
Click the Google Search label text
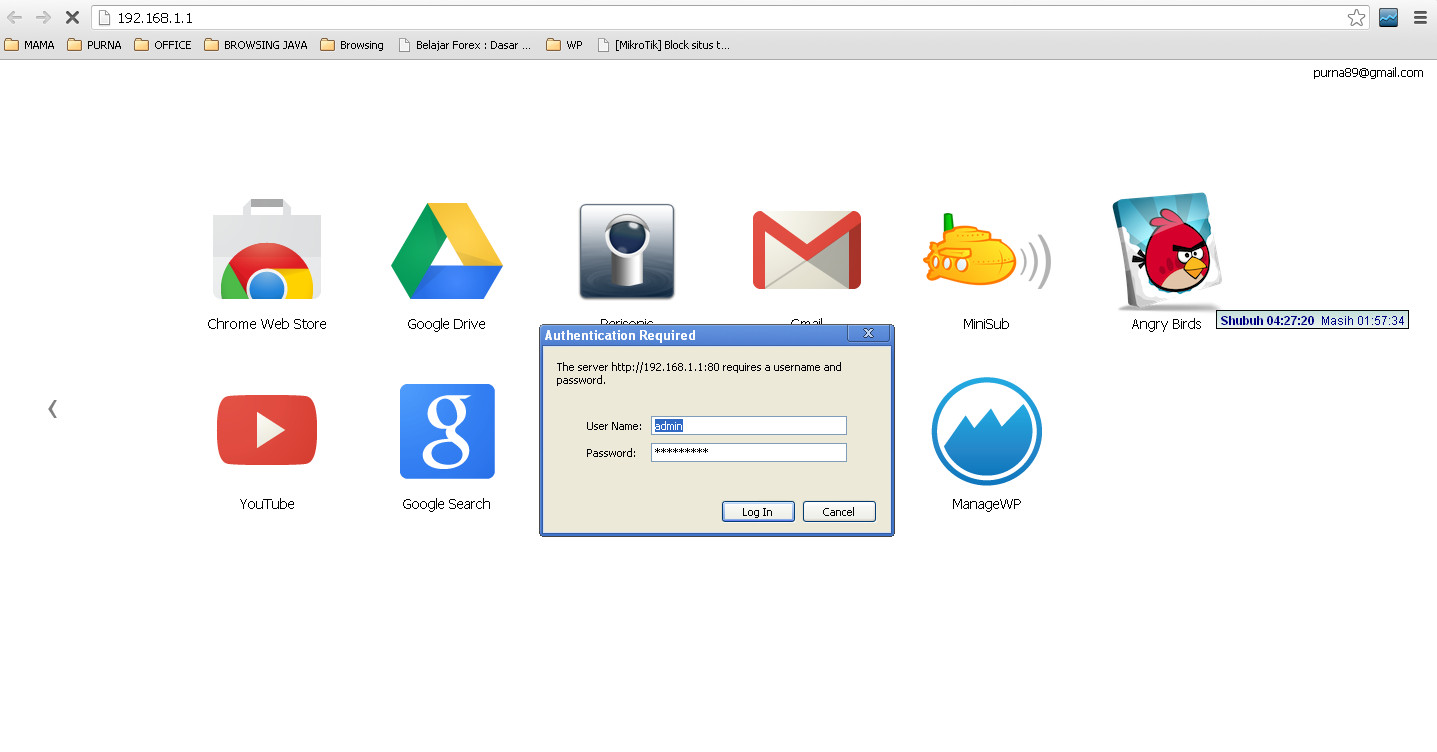pyautogui.click(x=446, y=504)
